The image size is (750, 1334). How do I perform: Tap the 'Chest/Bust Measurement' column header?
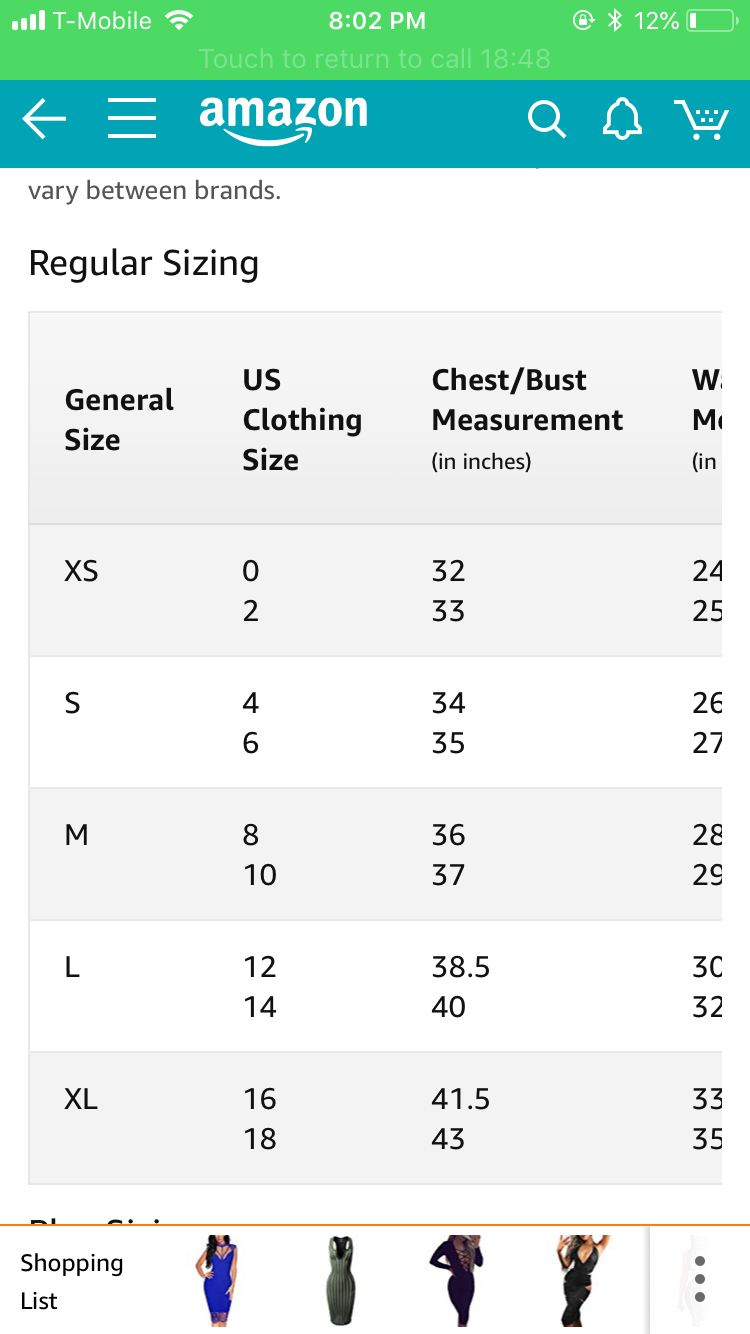(526, 418)
